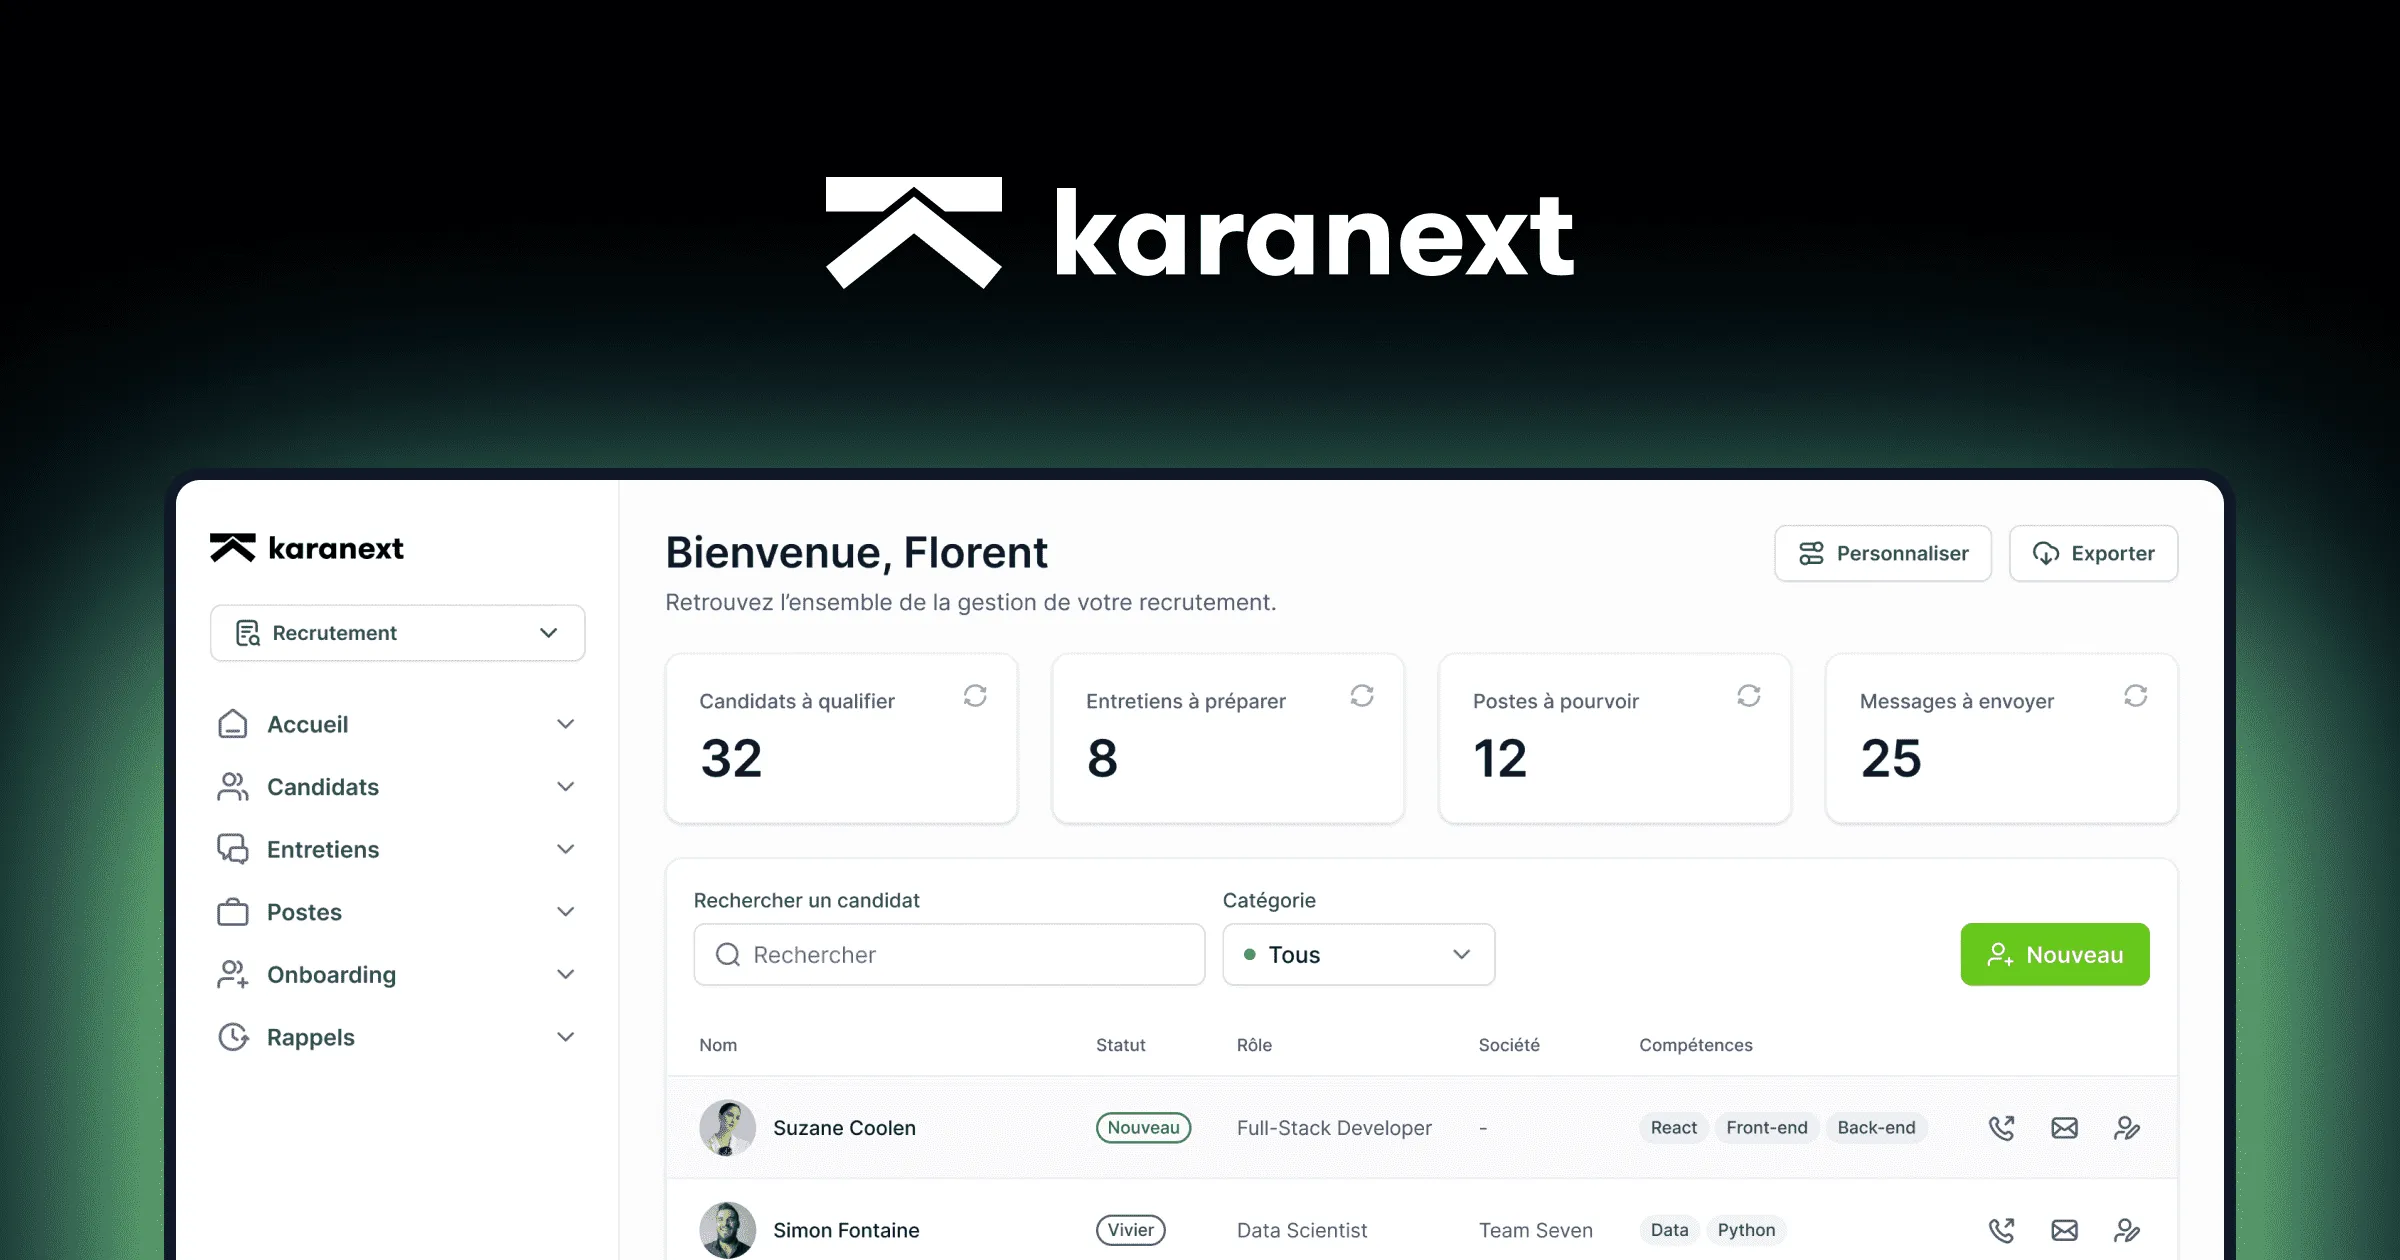The image size is (2400, 1260).
Task: Click the search magnifier icon in Rechercher
Action: coord(728,955)
